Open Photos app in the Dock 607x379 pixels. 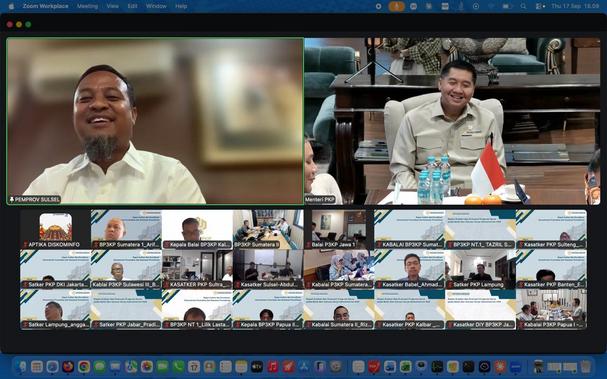147,366
